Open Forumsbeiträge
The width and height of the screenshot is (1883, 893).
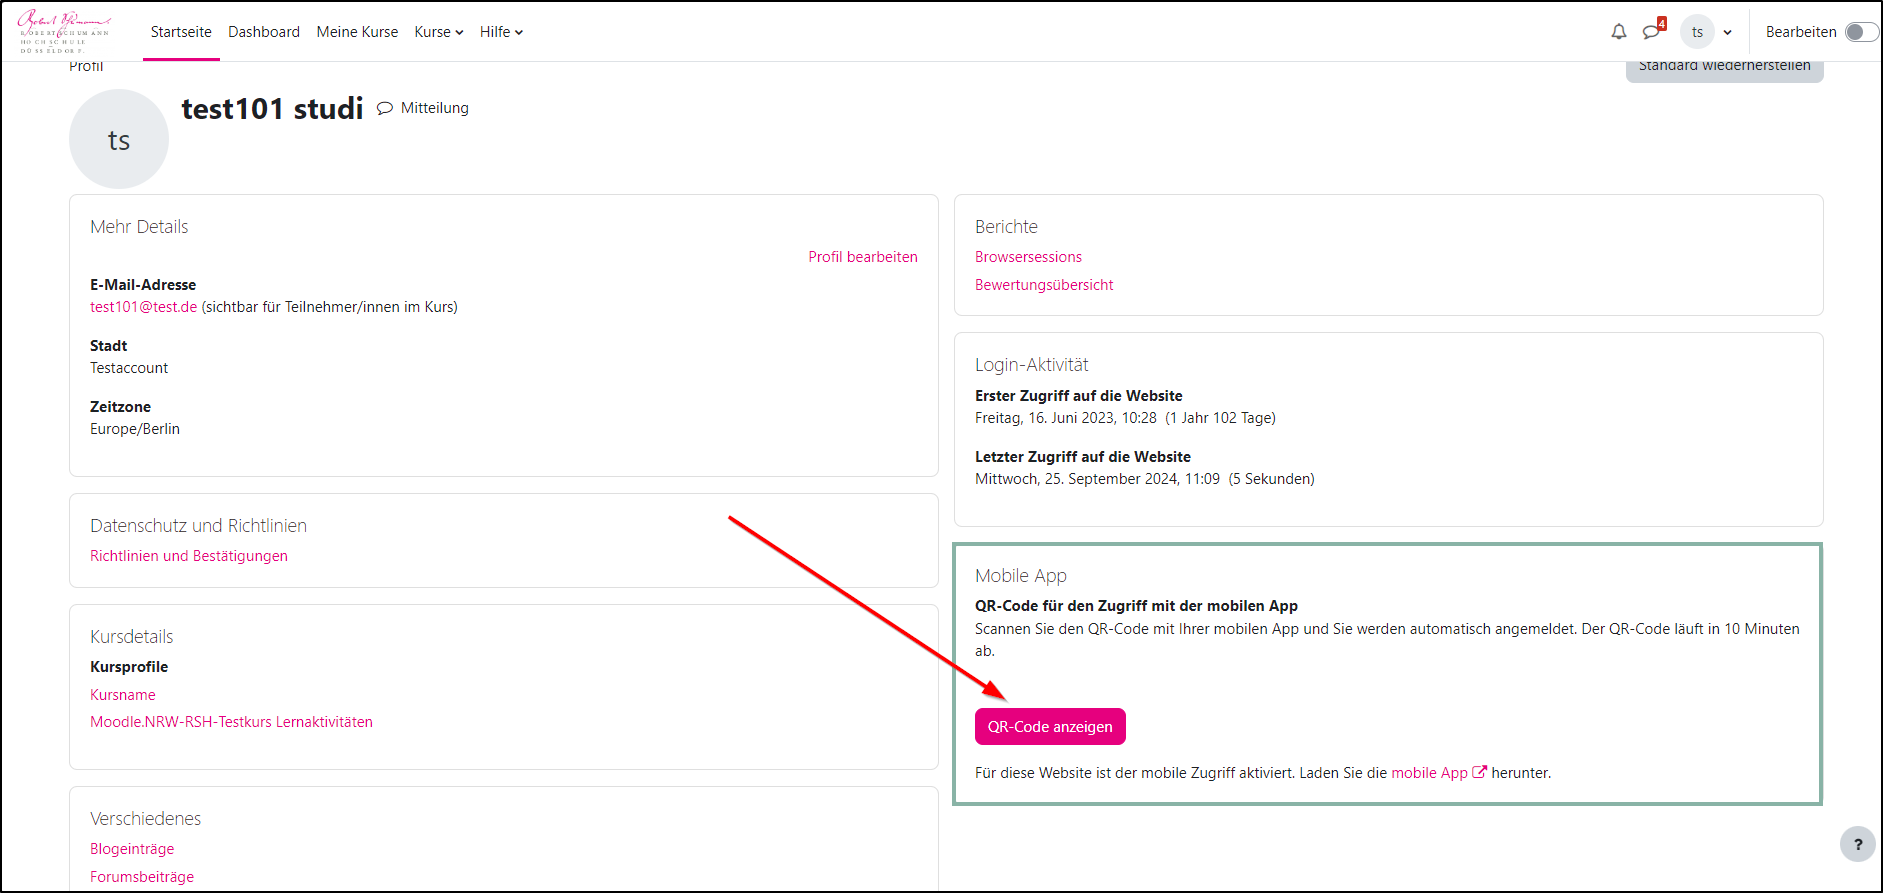click(142, 877)
